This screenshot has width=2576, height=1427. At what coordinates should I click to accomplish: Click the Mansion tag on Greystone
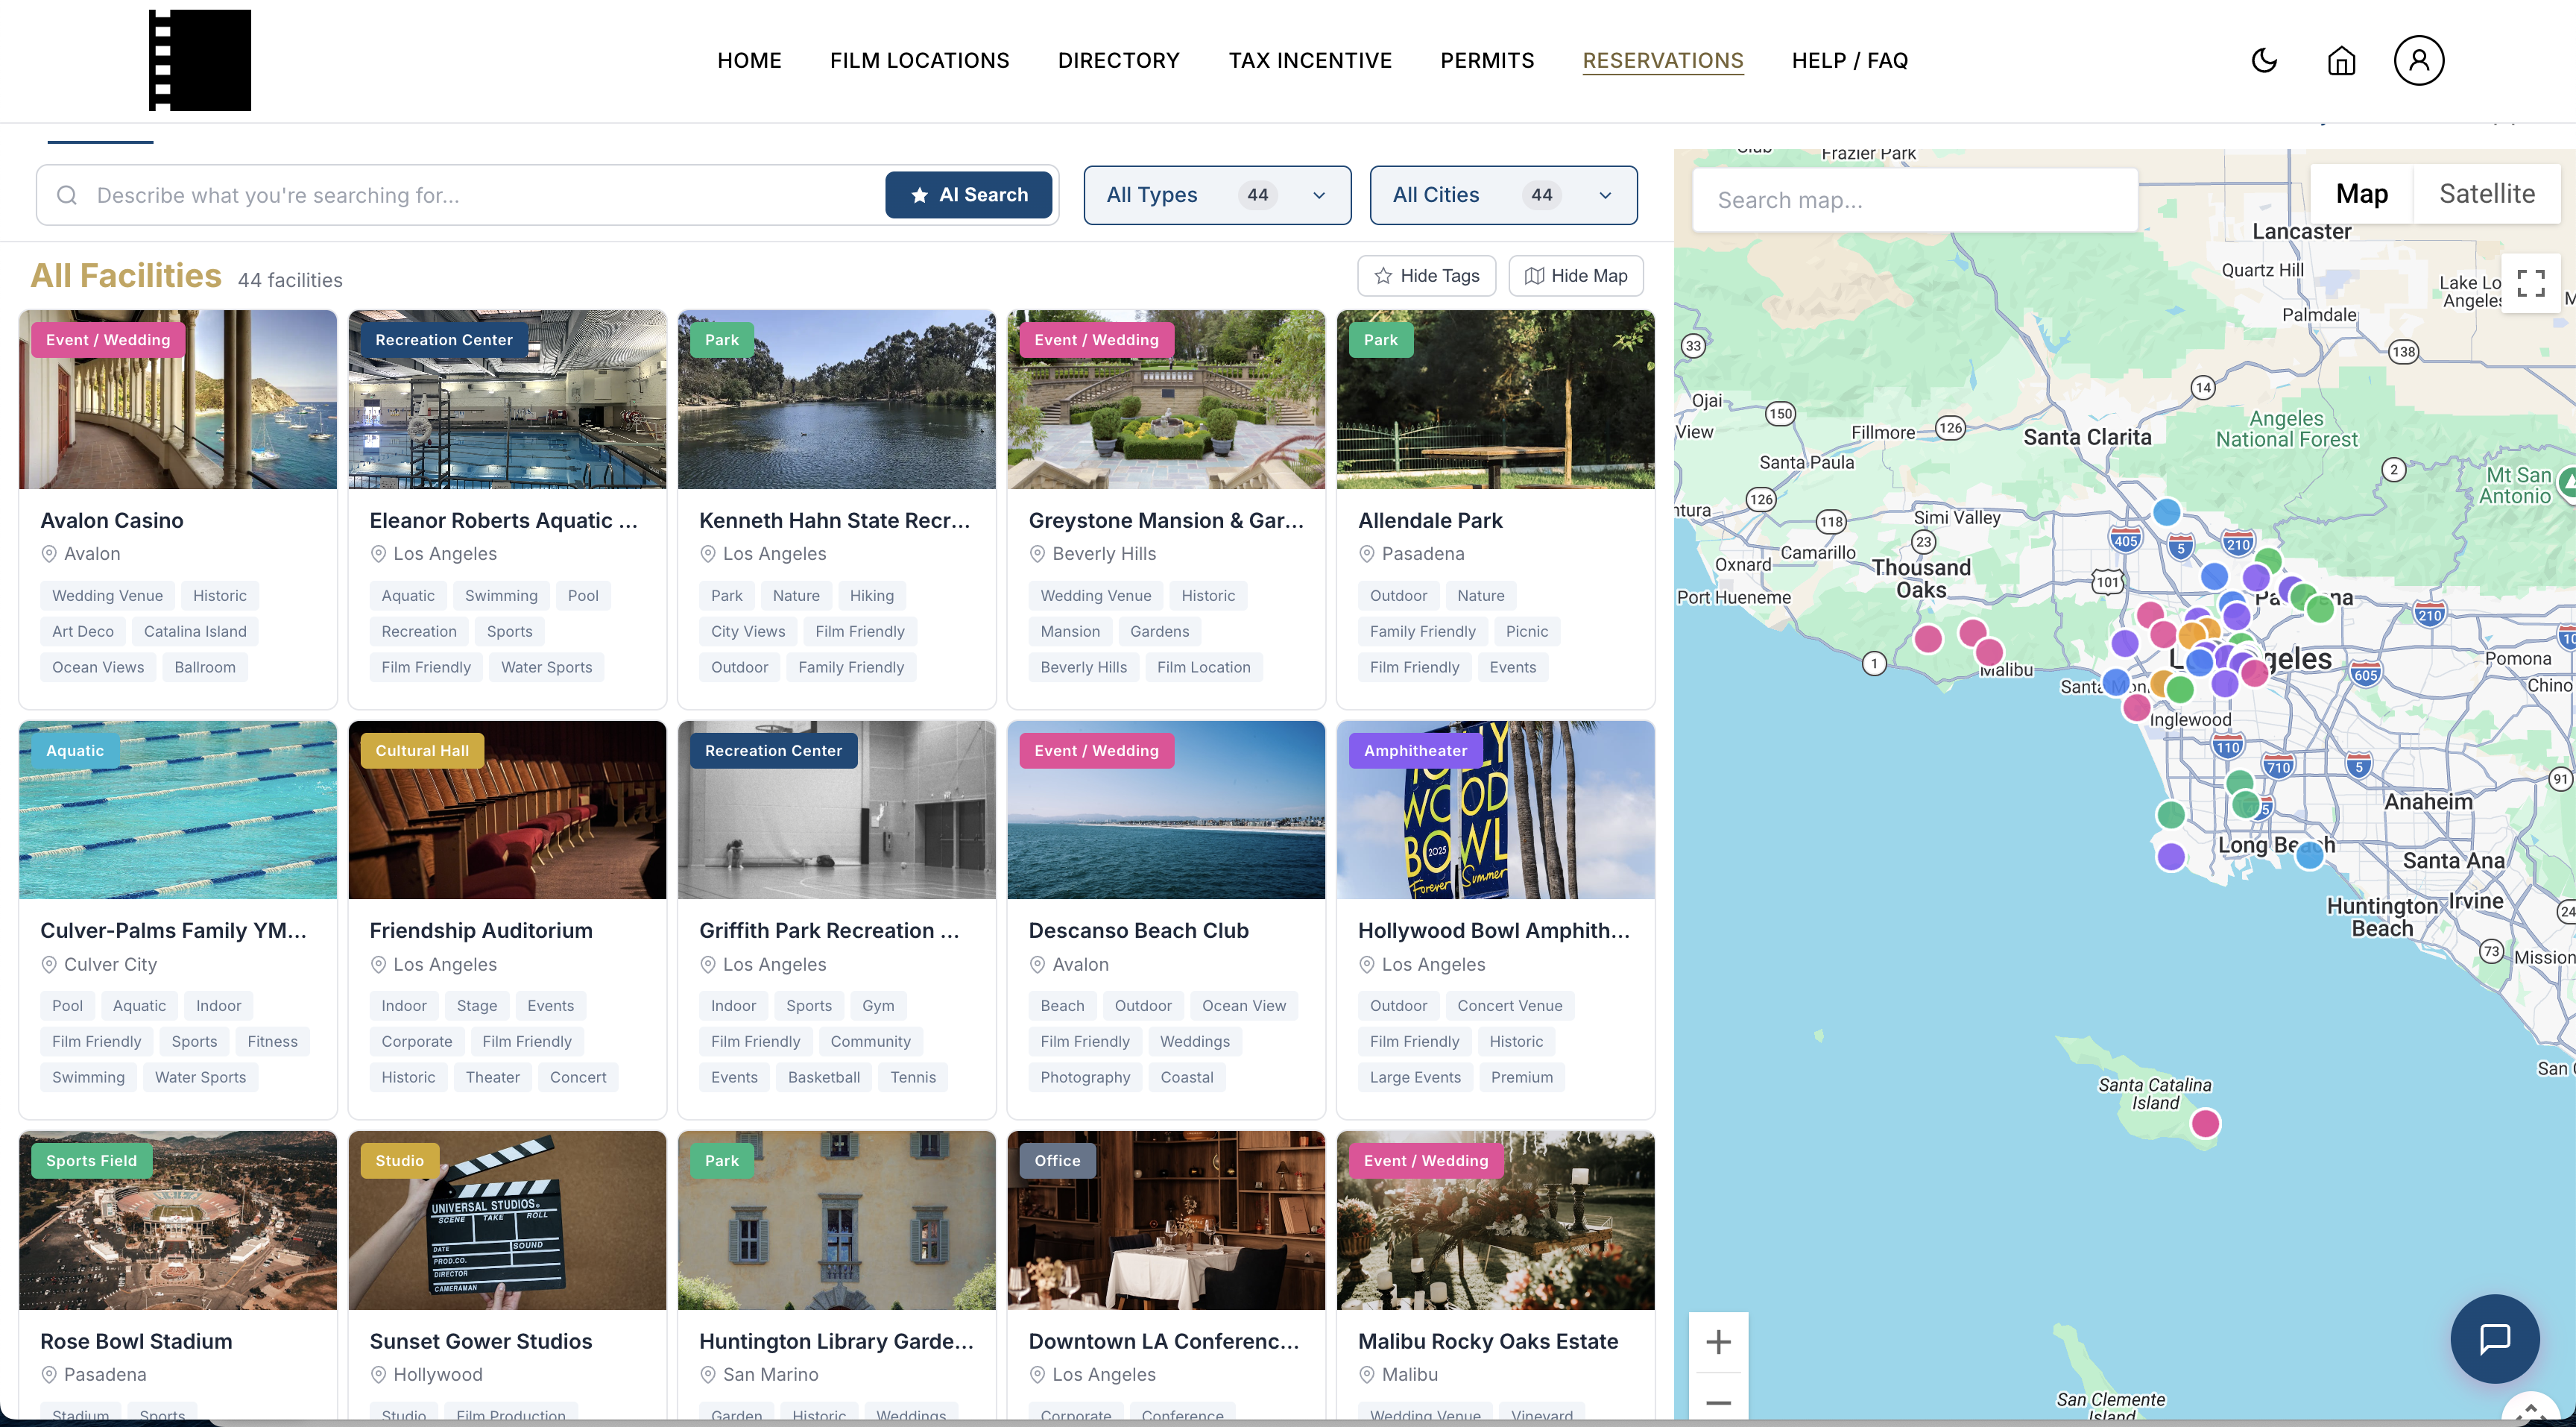1070,631
